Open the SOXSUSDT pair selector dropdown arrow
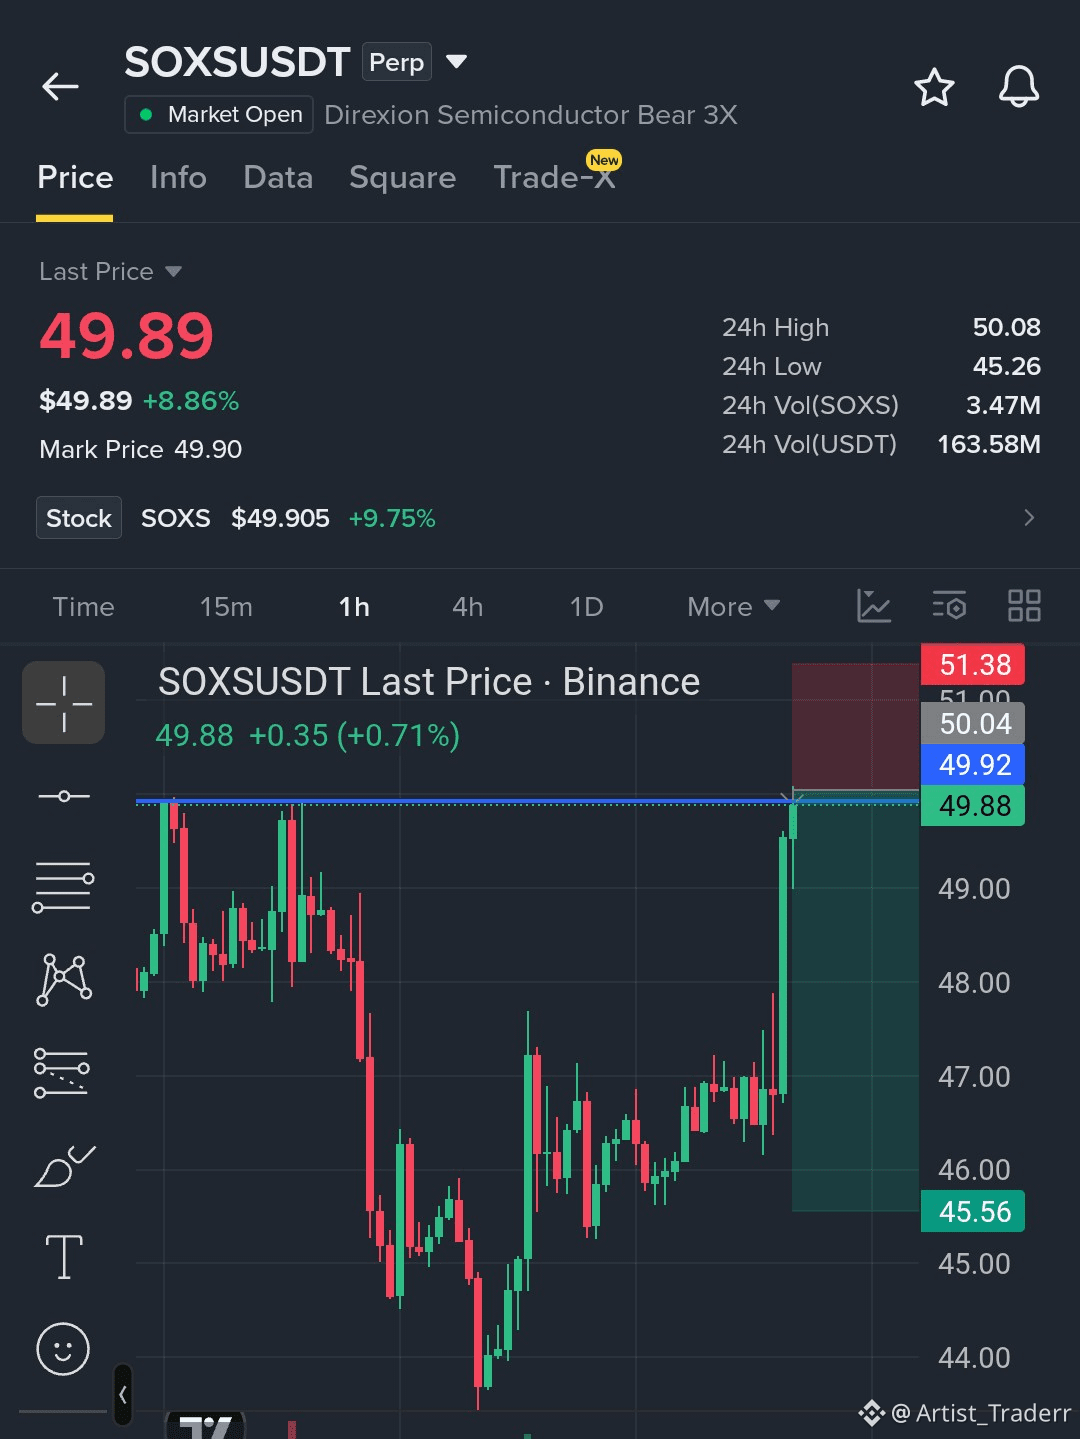 (x=456, y=62)
